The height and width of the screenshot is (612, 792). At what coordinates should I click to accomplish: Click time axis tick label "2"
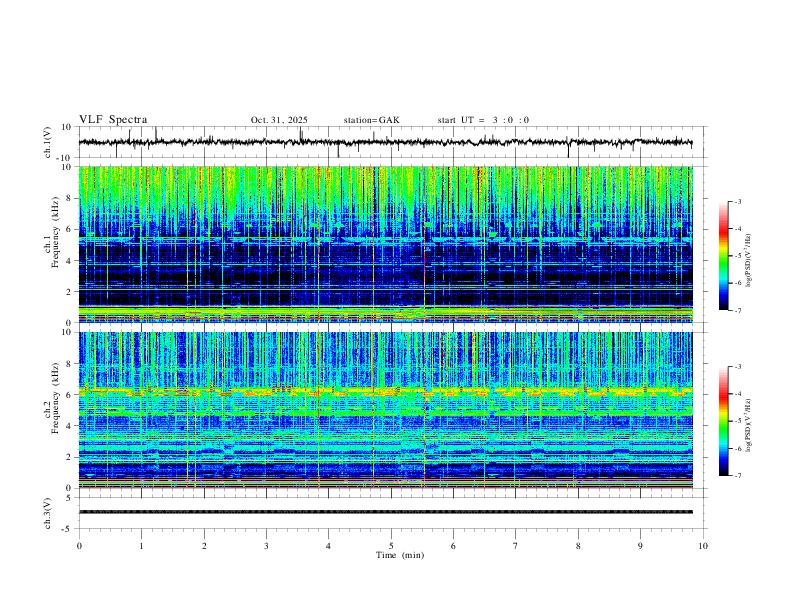click(x=204, y=546)
